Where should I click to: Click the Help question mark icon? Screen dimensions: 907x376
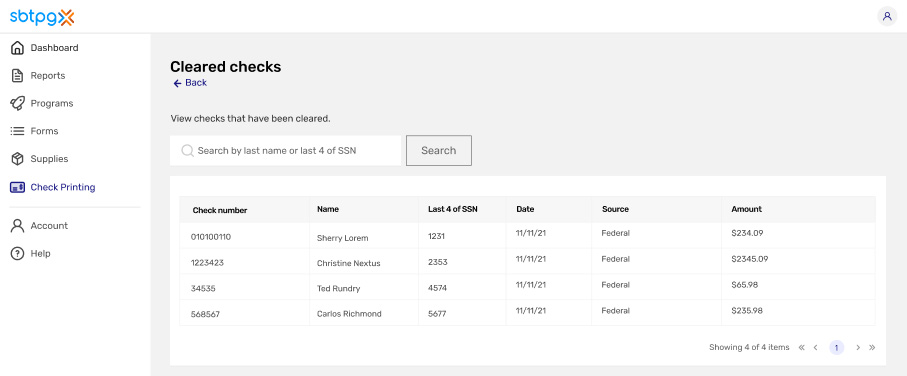pyautogui.click(x=17, y=253)
